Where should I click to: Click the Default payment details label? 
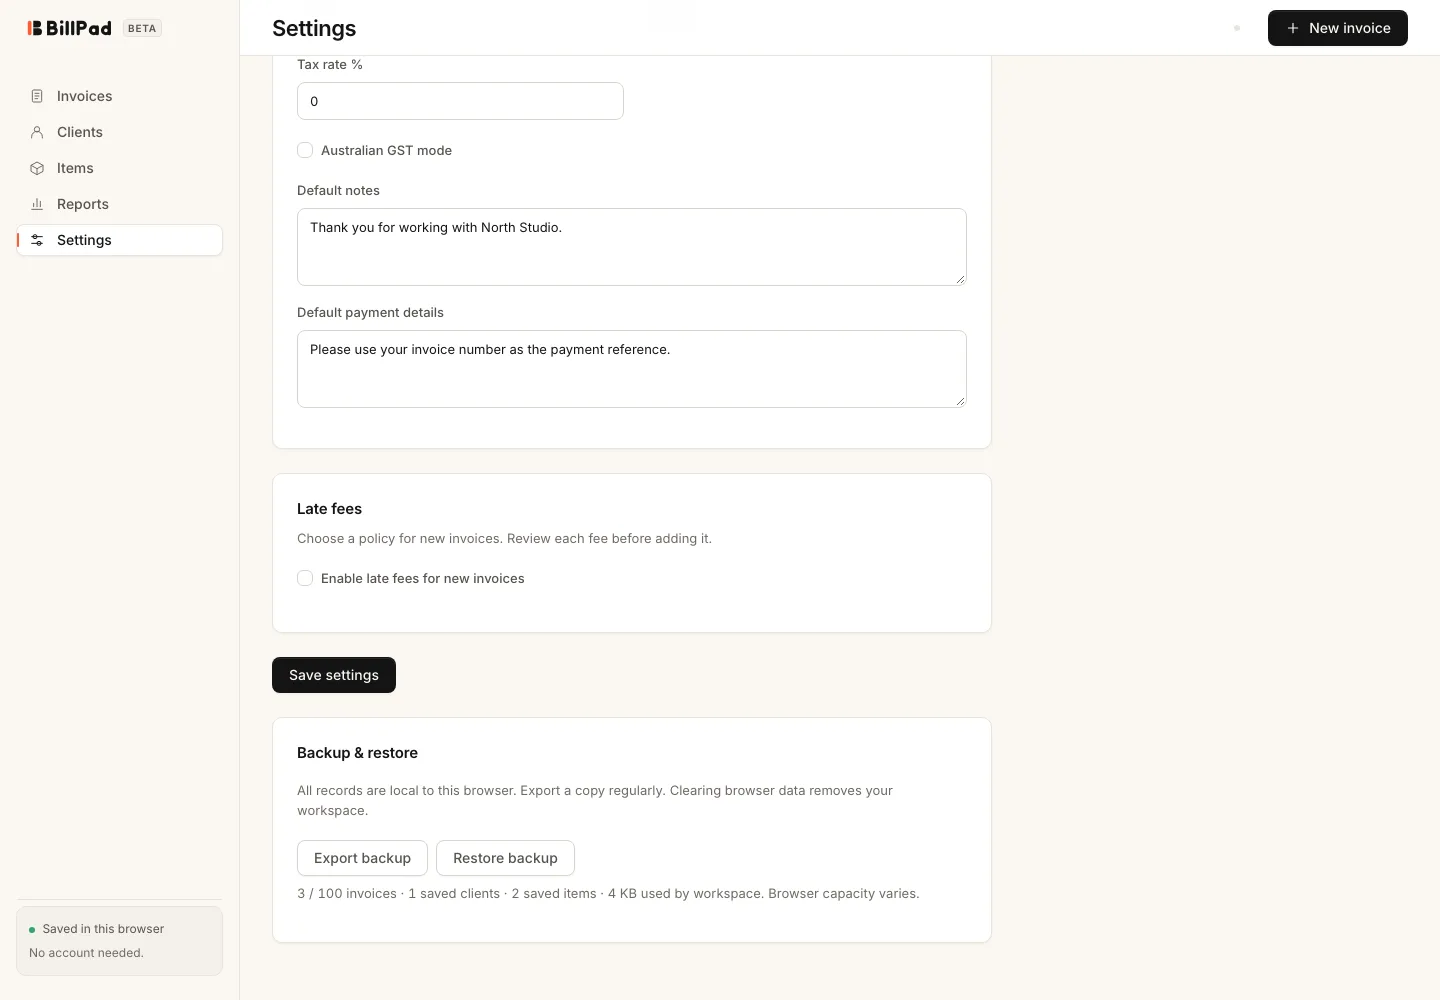point(370,312)
